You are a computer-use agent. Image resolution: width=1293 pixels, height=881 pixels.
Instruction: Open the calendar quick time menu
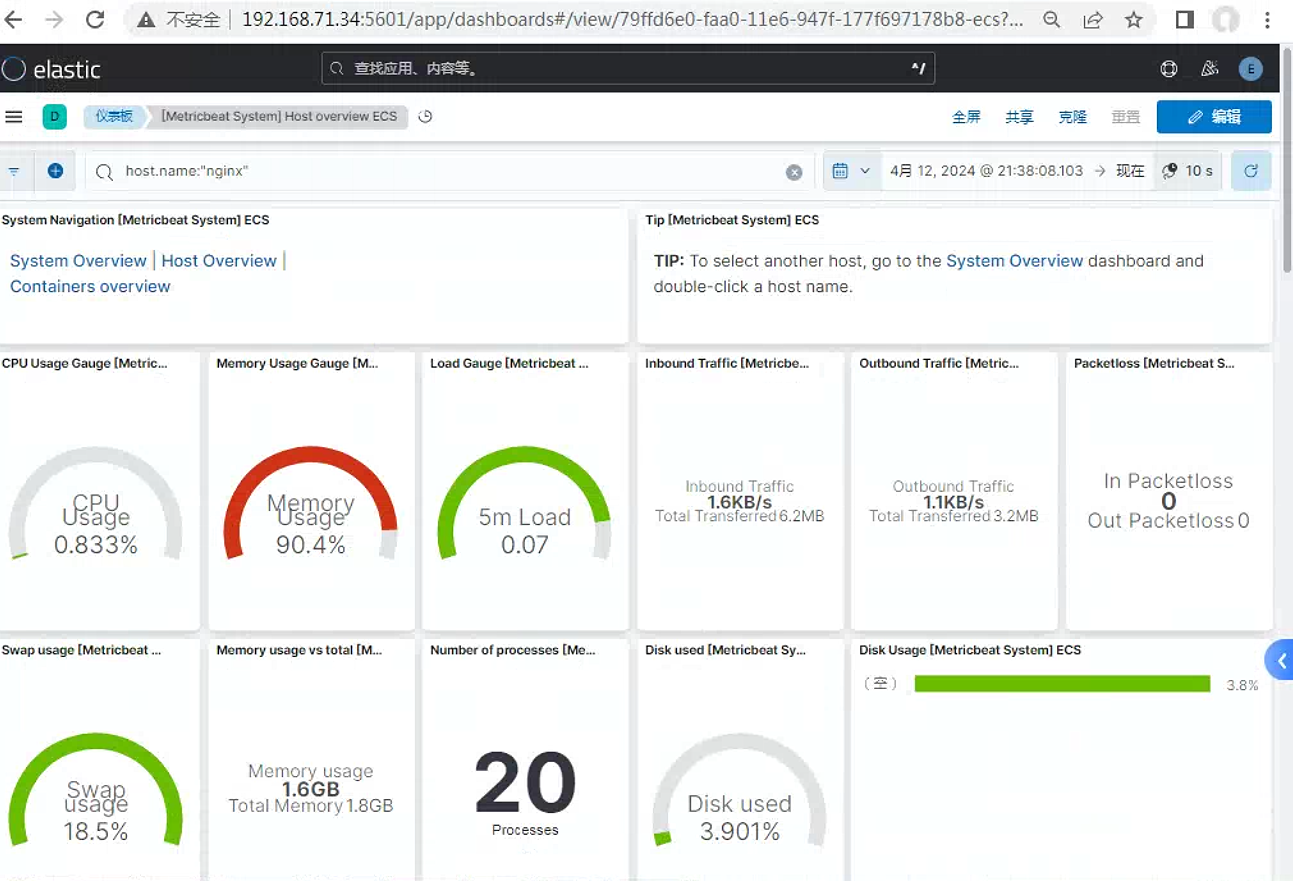(x=851, y=171)
